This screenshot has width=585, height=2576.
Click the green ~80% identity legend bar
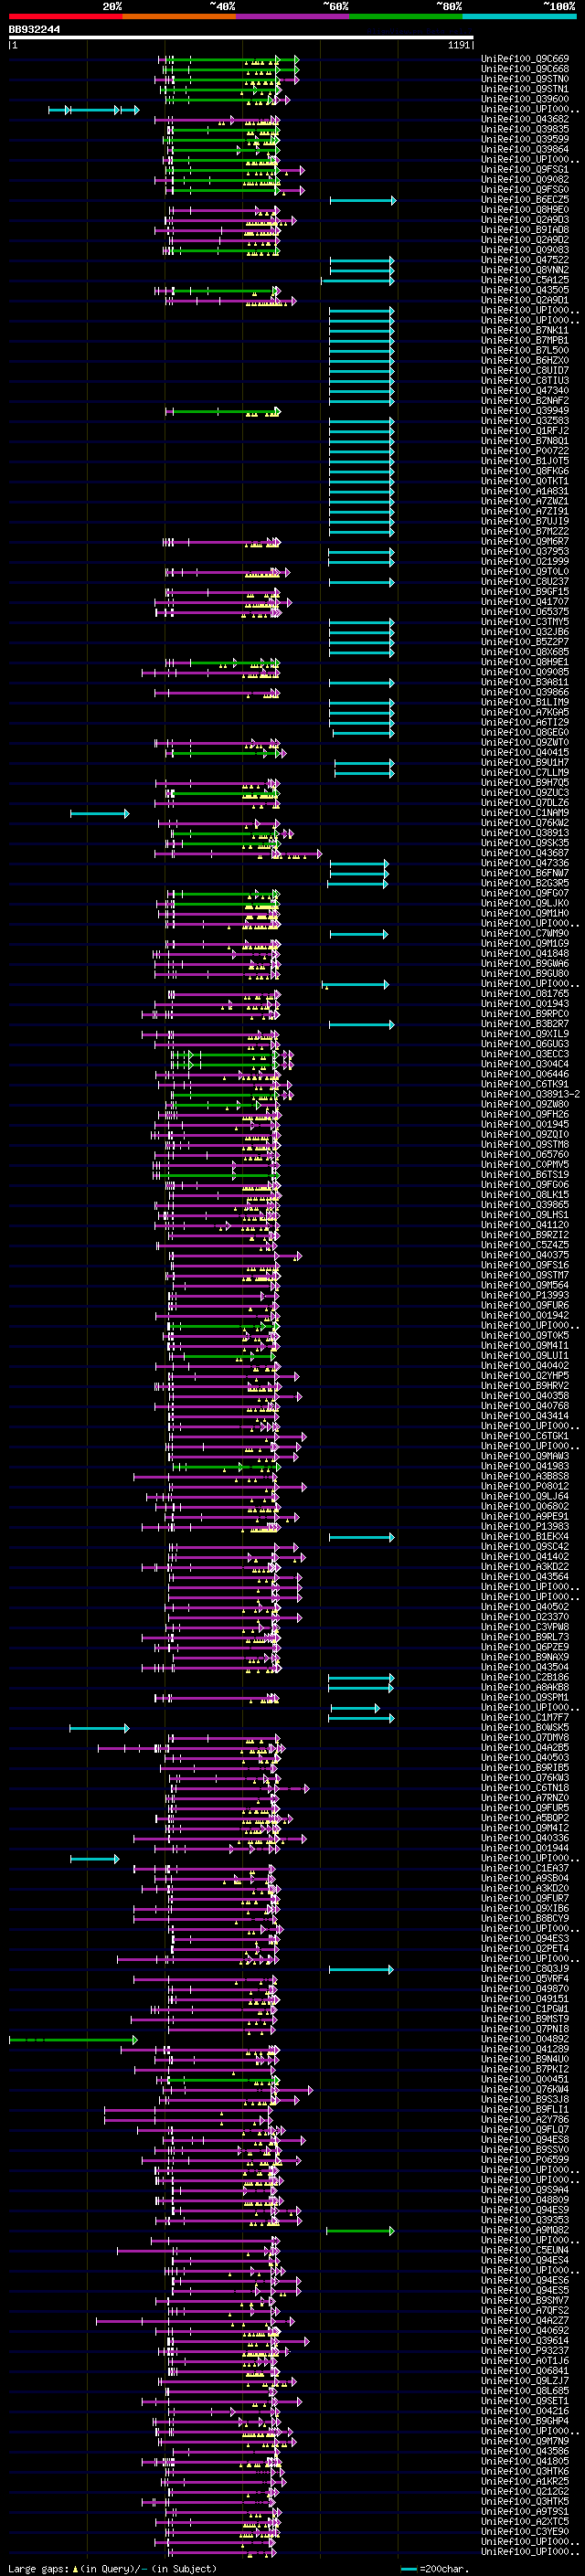(406, 16)
